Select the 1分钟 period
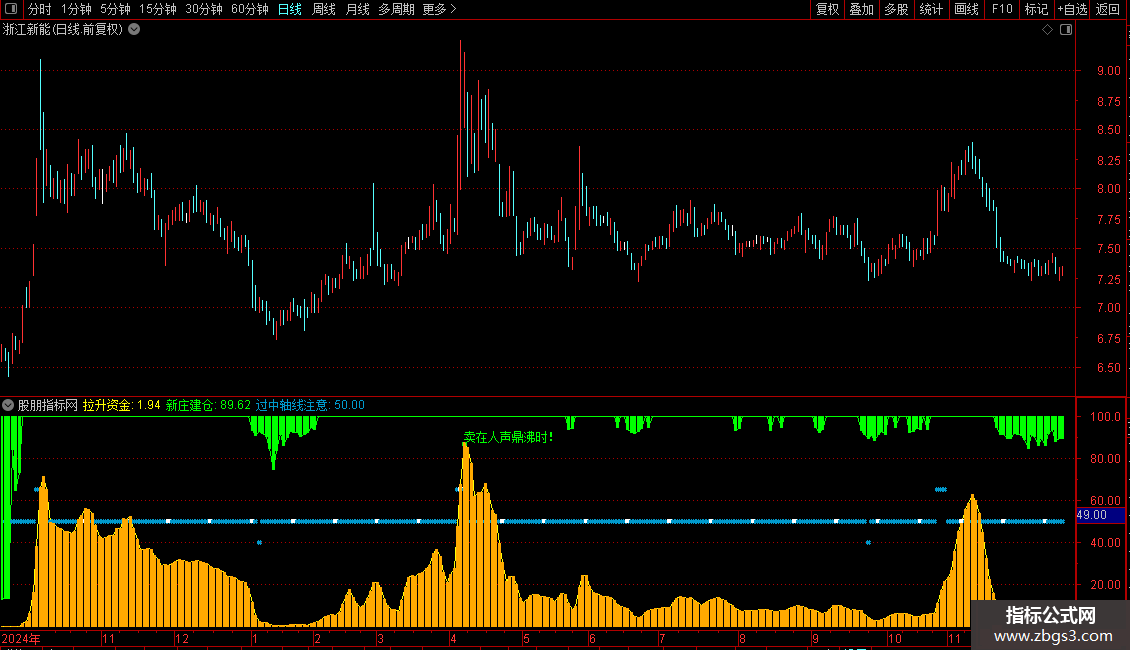The width and height of the screenshot is (1130, 650). pyautogui.click(x=76, y=9)
